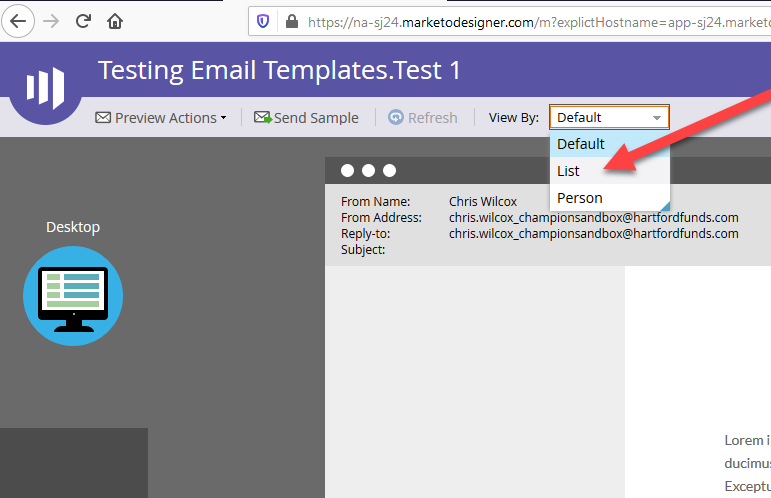Click the first white dot on preview window
This screenshot has height=498, width=771.
coord(347,170)
